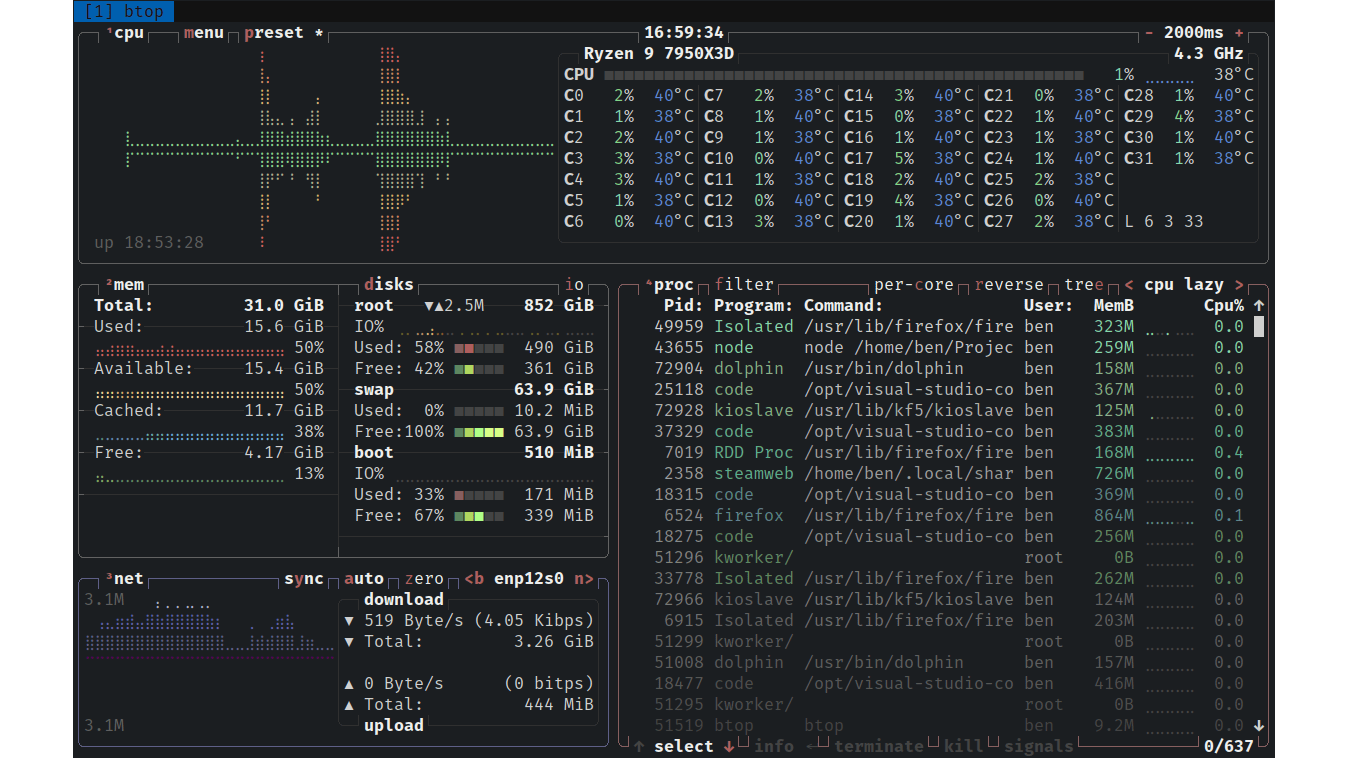Kill the selected process
The width and height of the screenshot is (1348, 758).
pos(964,747)
